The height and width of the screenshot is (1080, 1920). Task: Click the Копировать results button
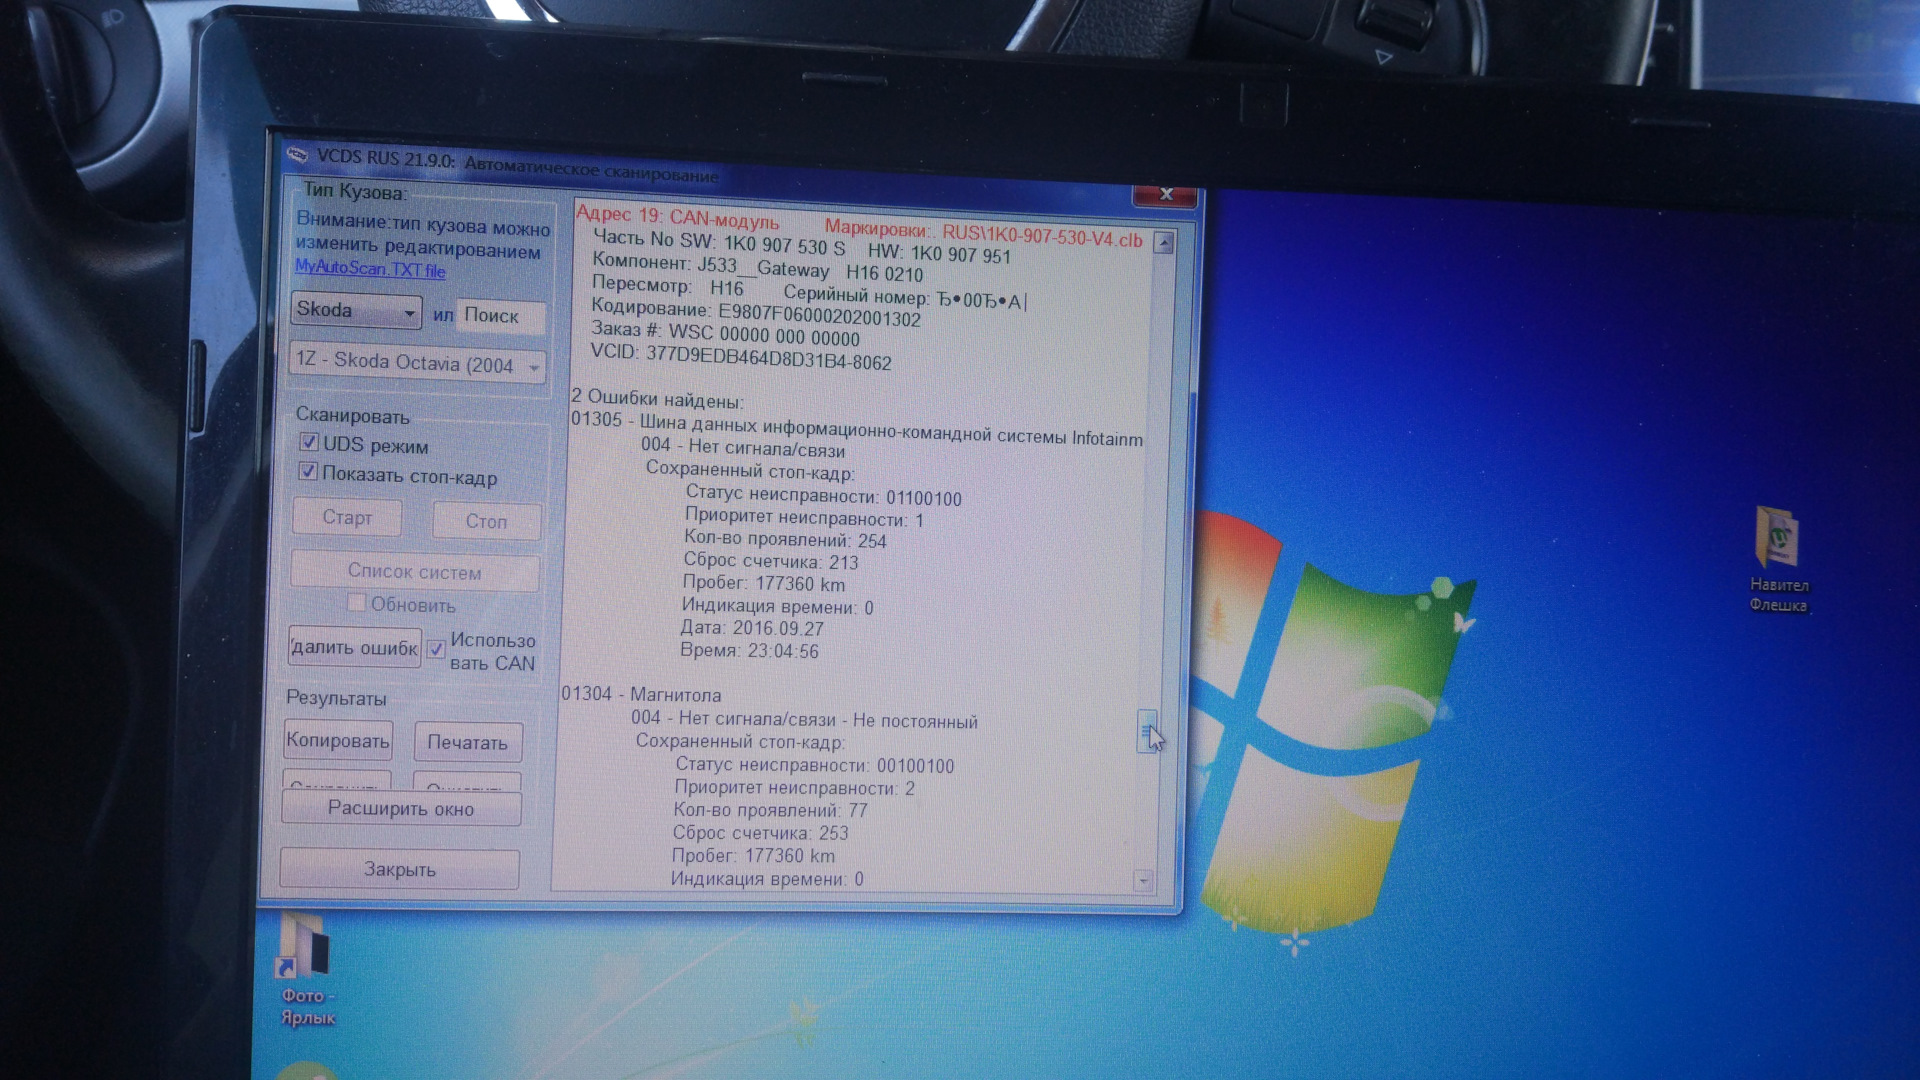click(x=338, y=741)
